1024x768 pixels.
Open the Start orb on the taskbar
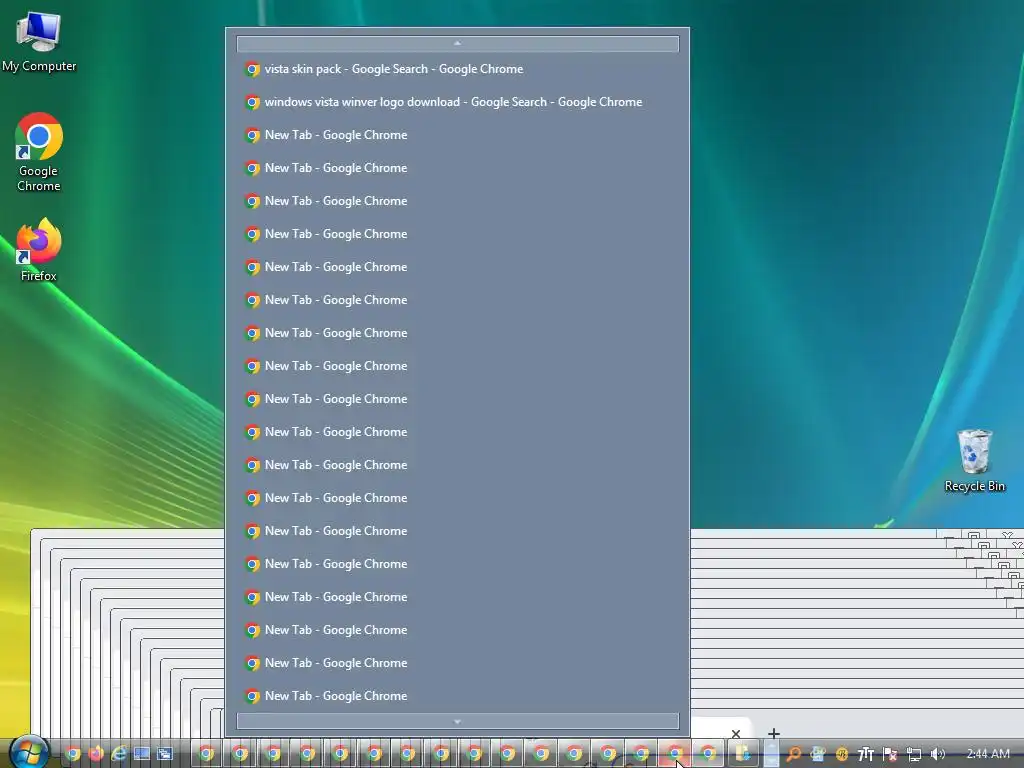click(27, 751)
